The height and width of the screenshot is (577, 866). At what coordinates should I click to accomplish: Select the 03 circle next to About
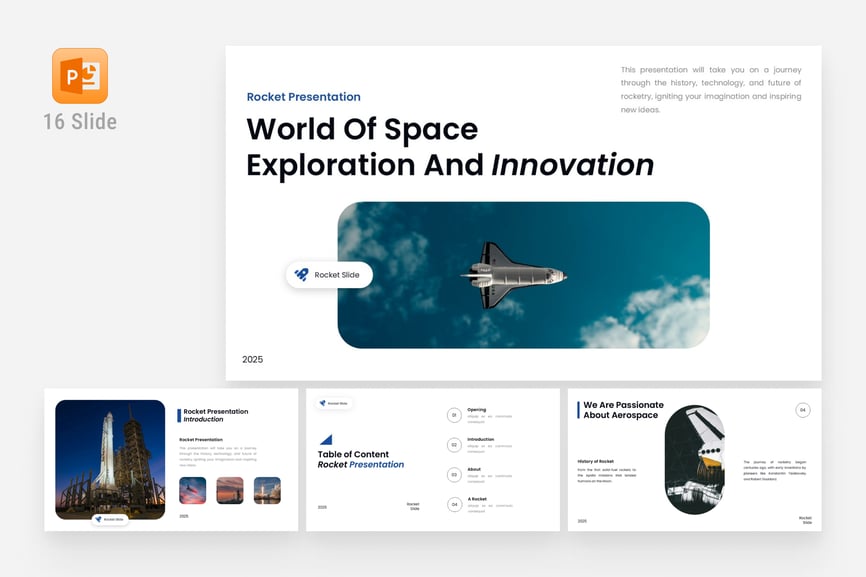tap(454, 474)
